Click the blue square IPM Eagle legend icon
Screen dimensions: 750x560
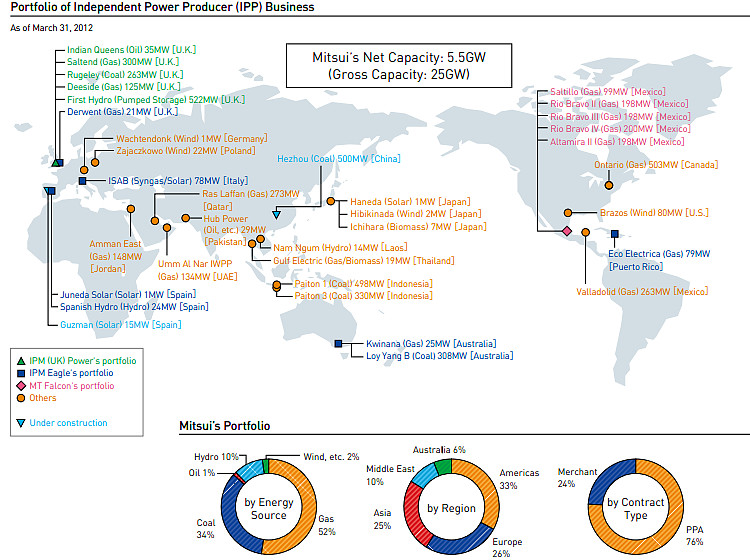coord(21,373)
